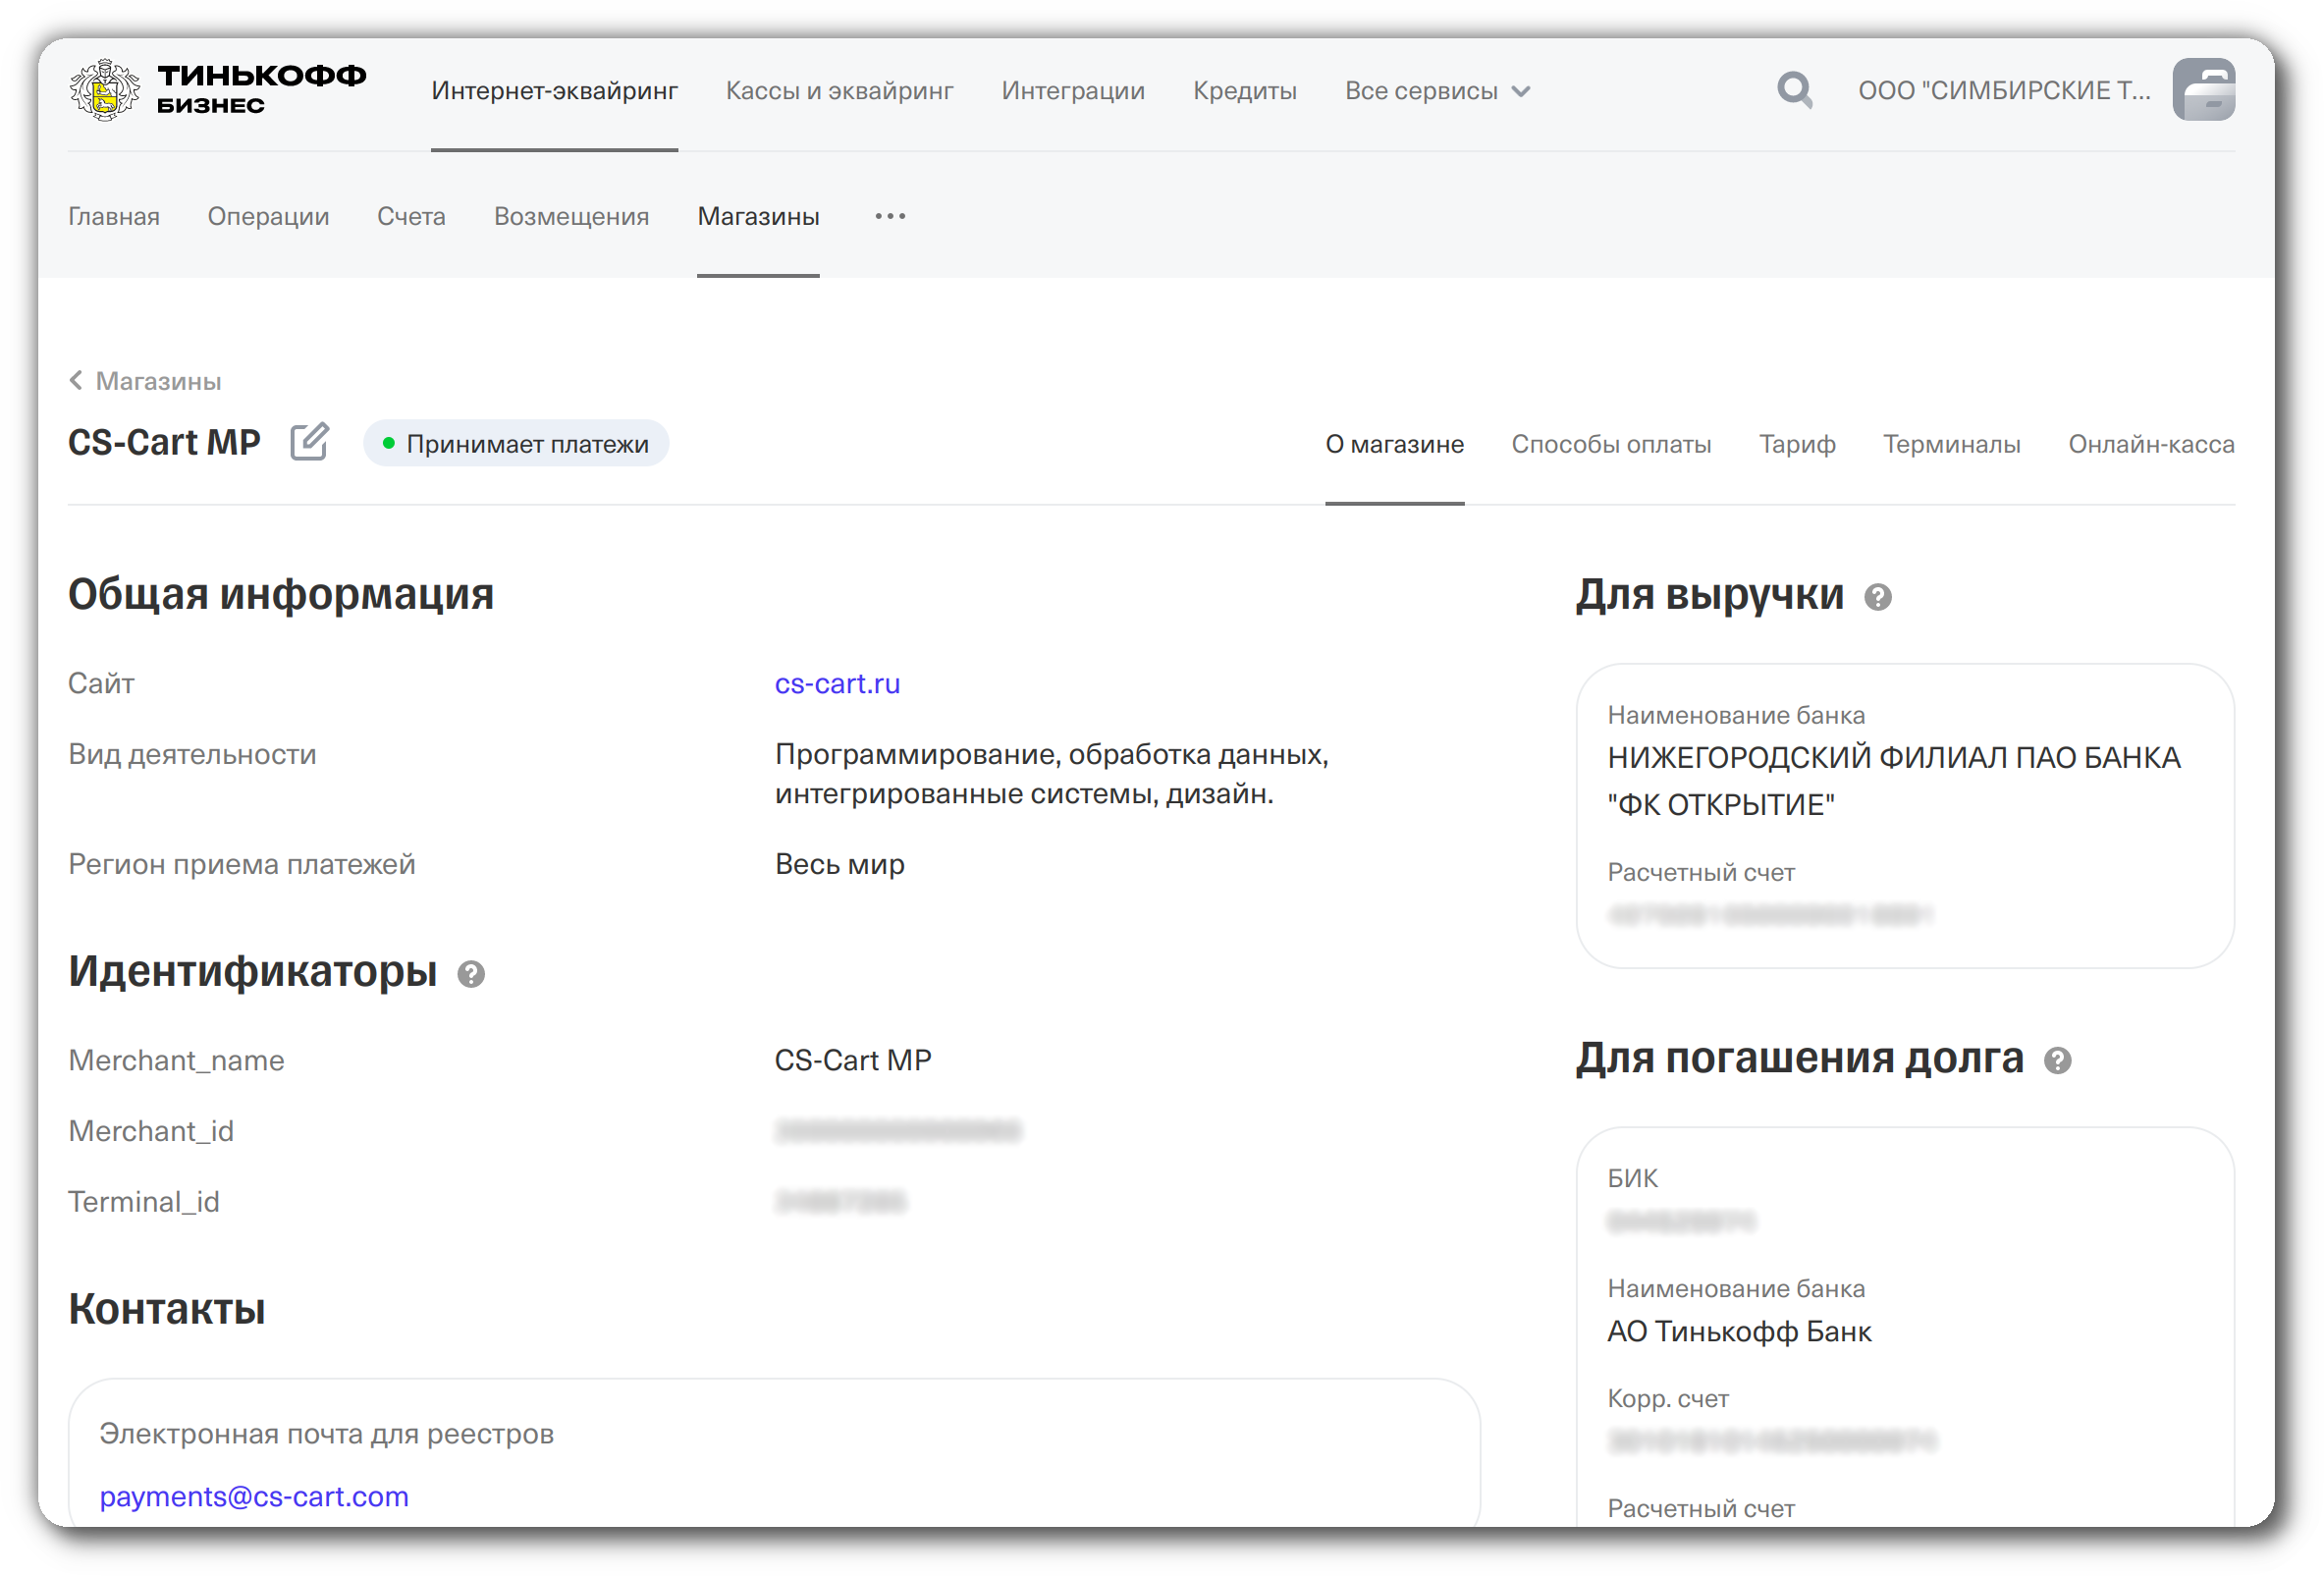
Task: Go back to Магазины via chevron
Action: click(x=77, y=380)
